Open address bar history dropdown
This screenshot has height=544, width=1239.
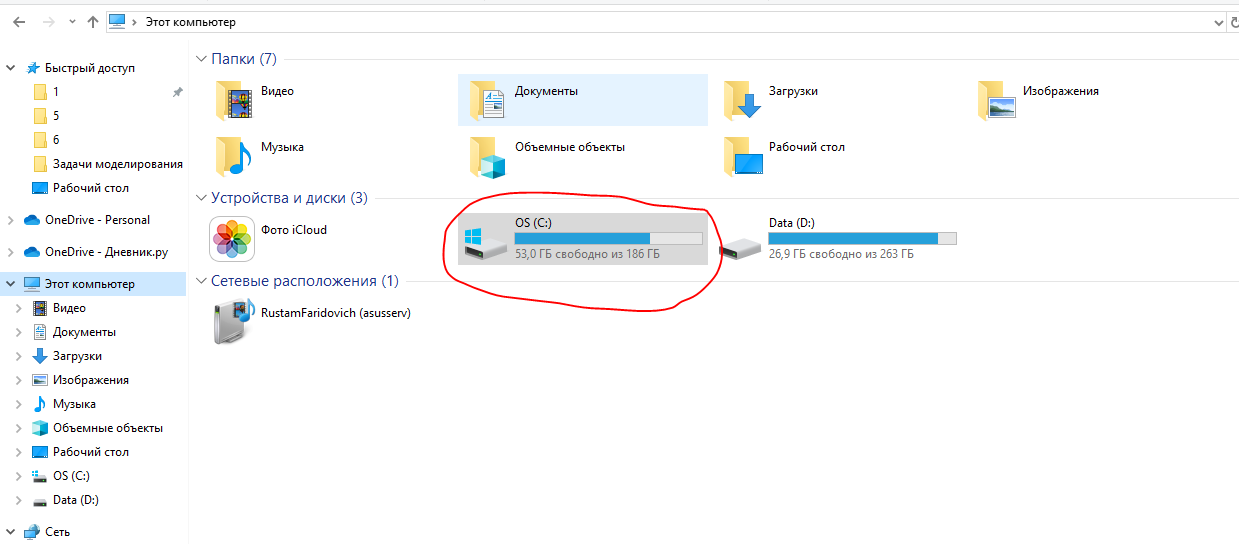[x=1218, y=21]
